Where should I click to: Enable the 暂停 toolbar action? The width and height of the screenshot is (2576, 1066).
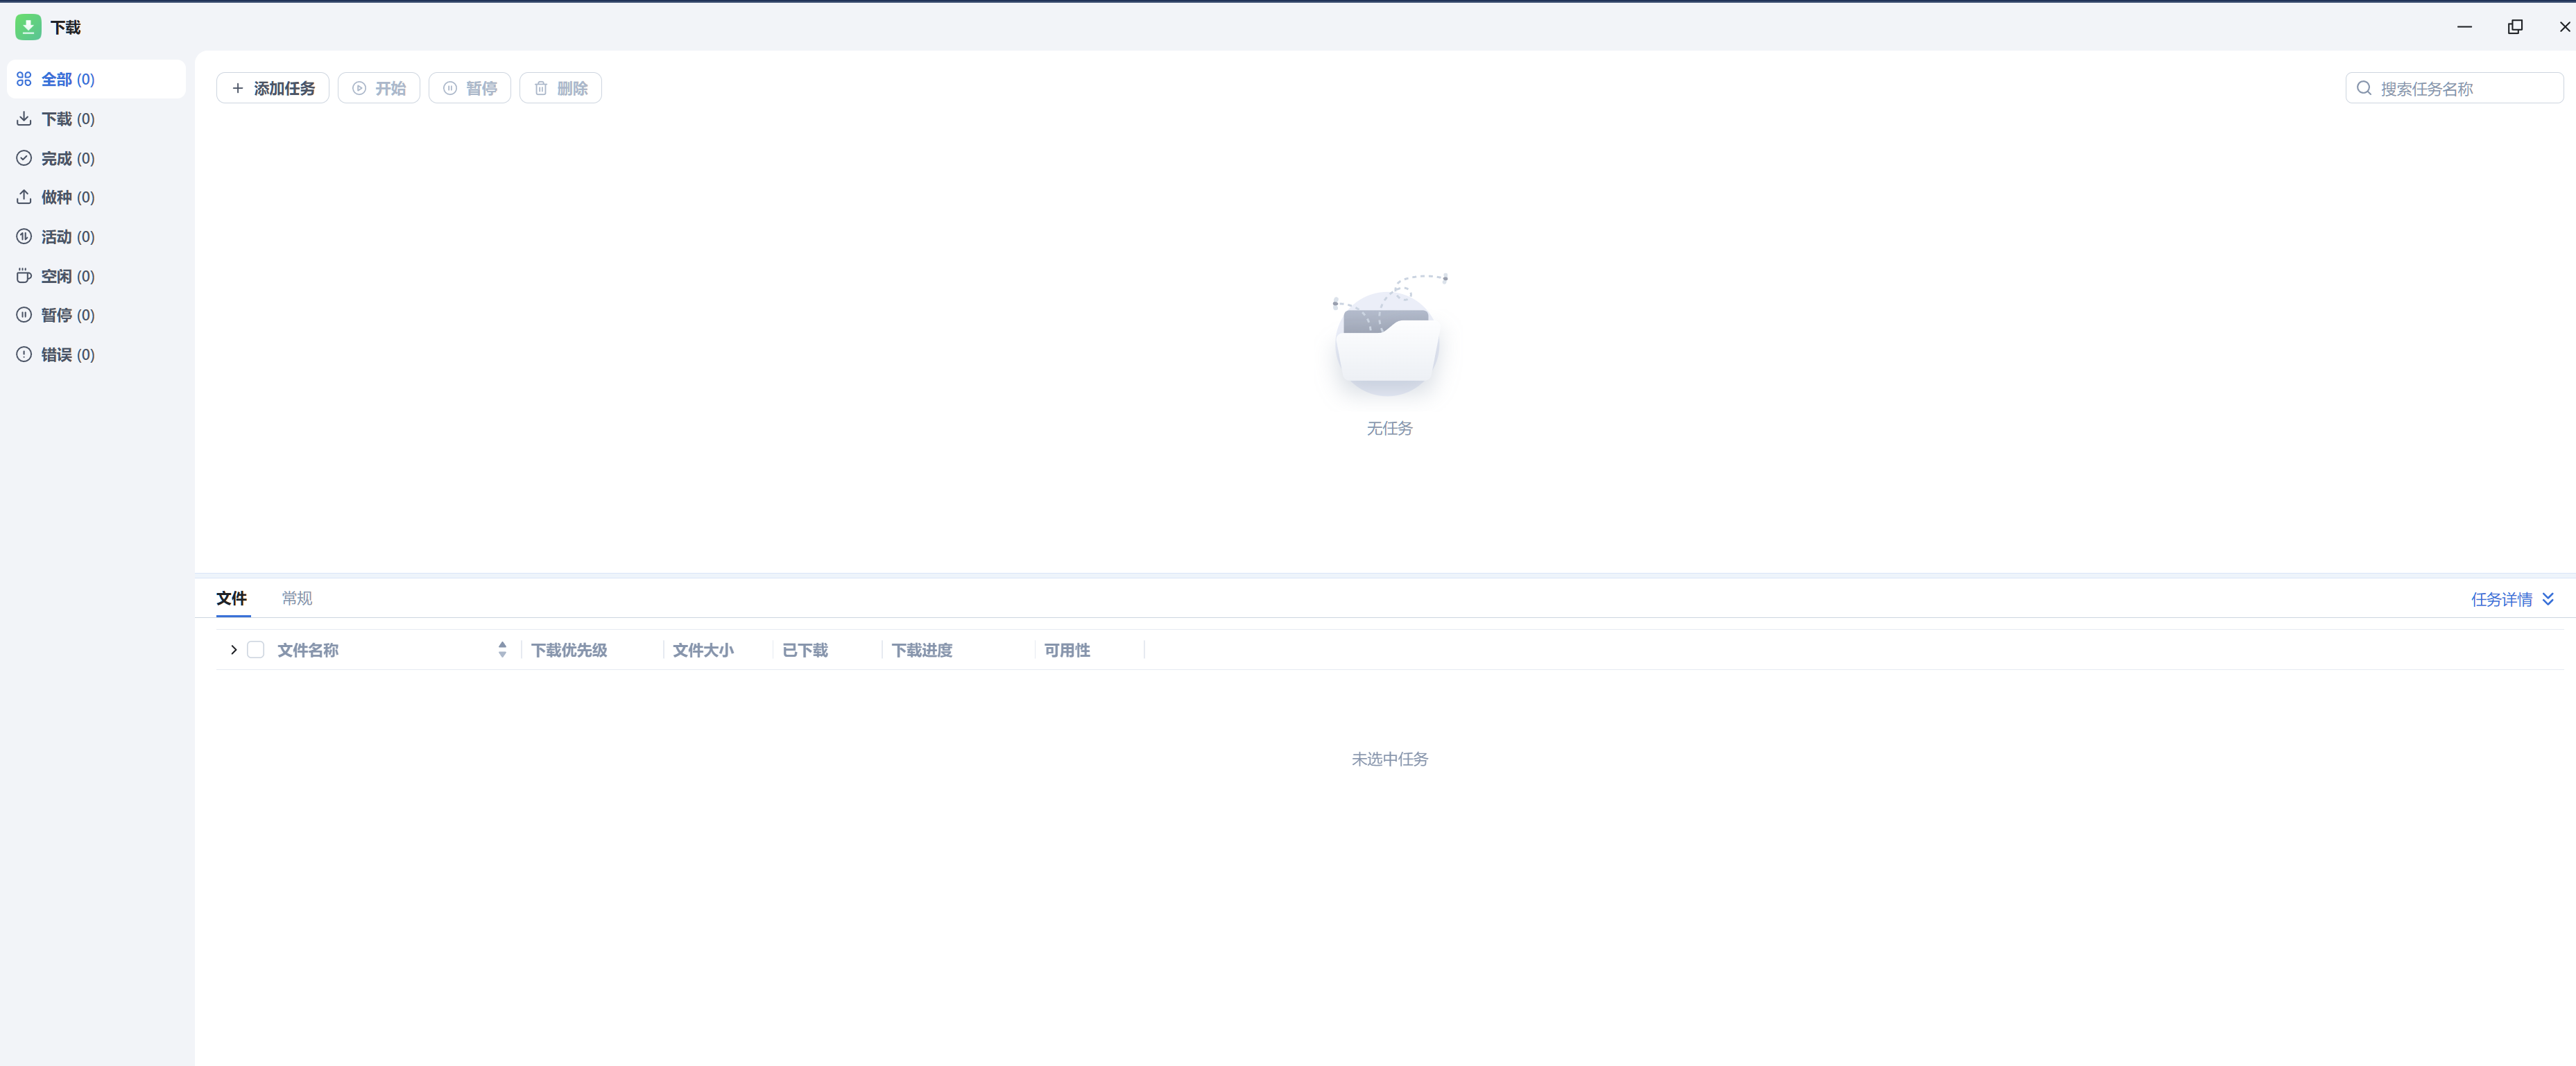point(469,88)
